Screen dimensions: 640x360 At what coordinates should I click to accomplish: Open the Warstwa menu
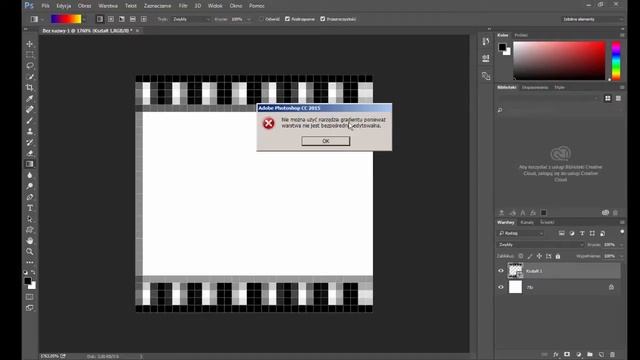(108, 6)
